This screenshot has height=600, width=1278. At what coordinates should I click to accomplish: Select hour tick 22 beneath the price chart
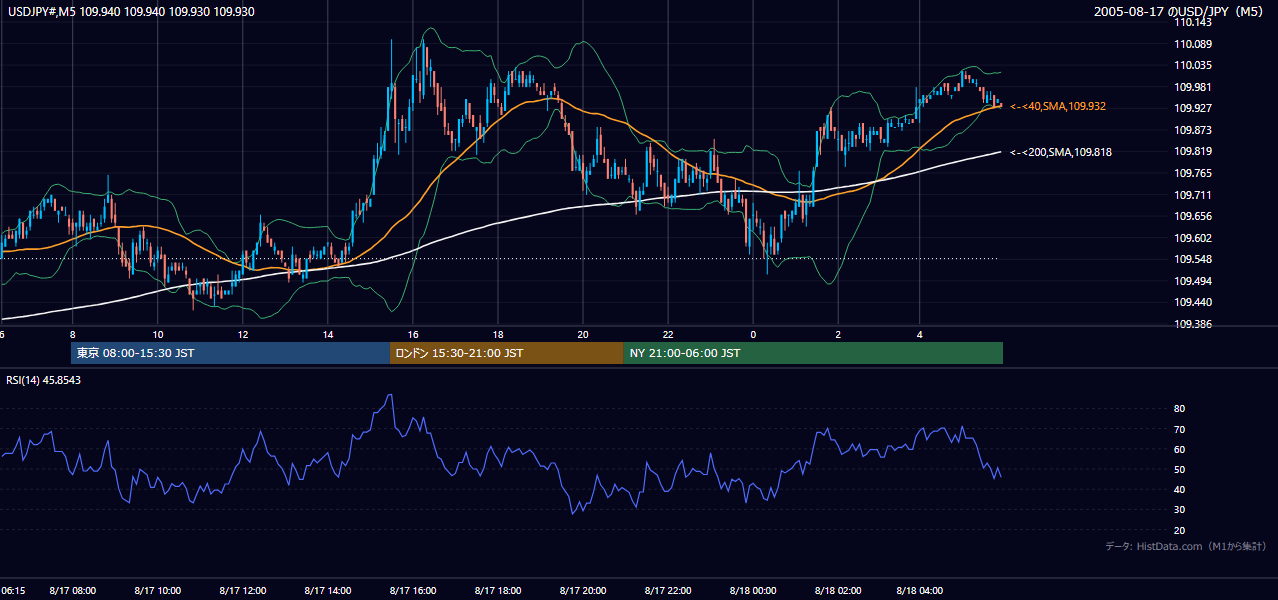click(x=668, y=335)
